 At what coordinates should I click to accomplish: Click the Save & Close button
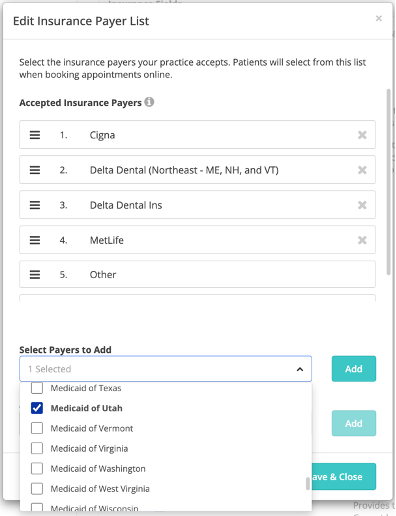click(x=344, y=477)
